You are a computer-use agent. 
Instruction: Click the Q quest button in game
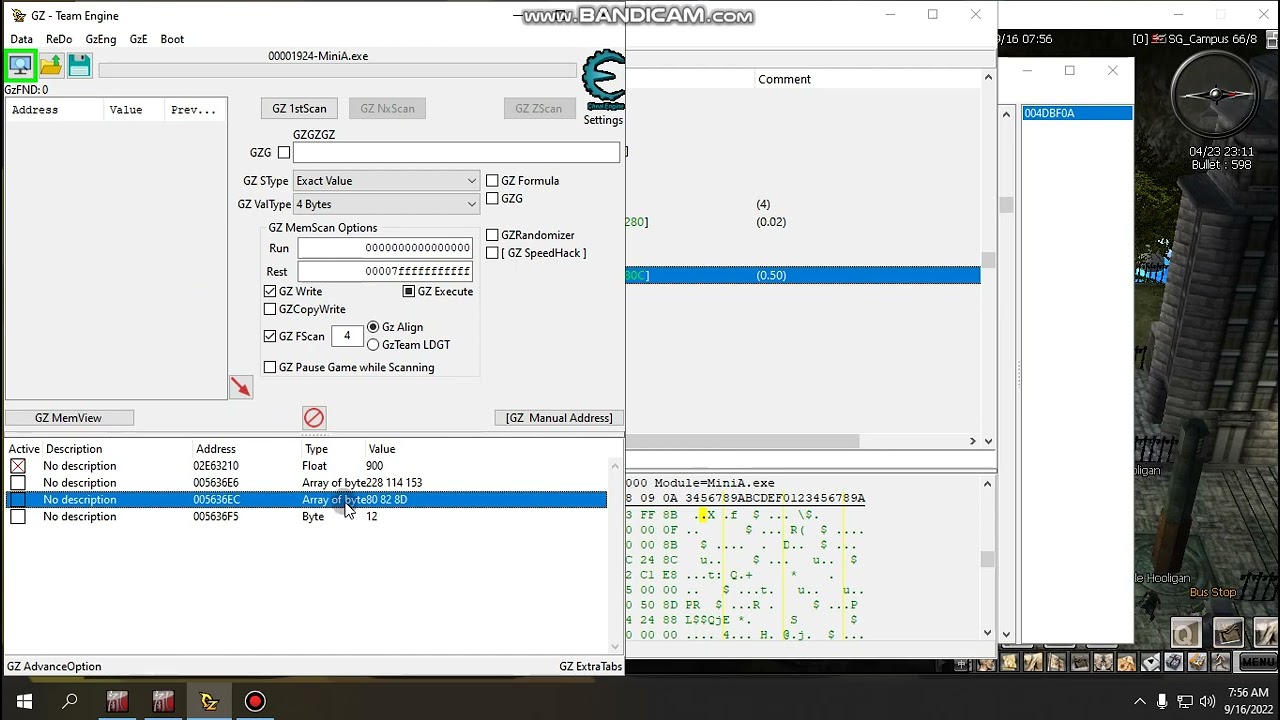[1186, 633]
